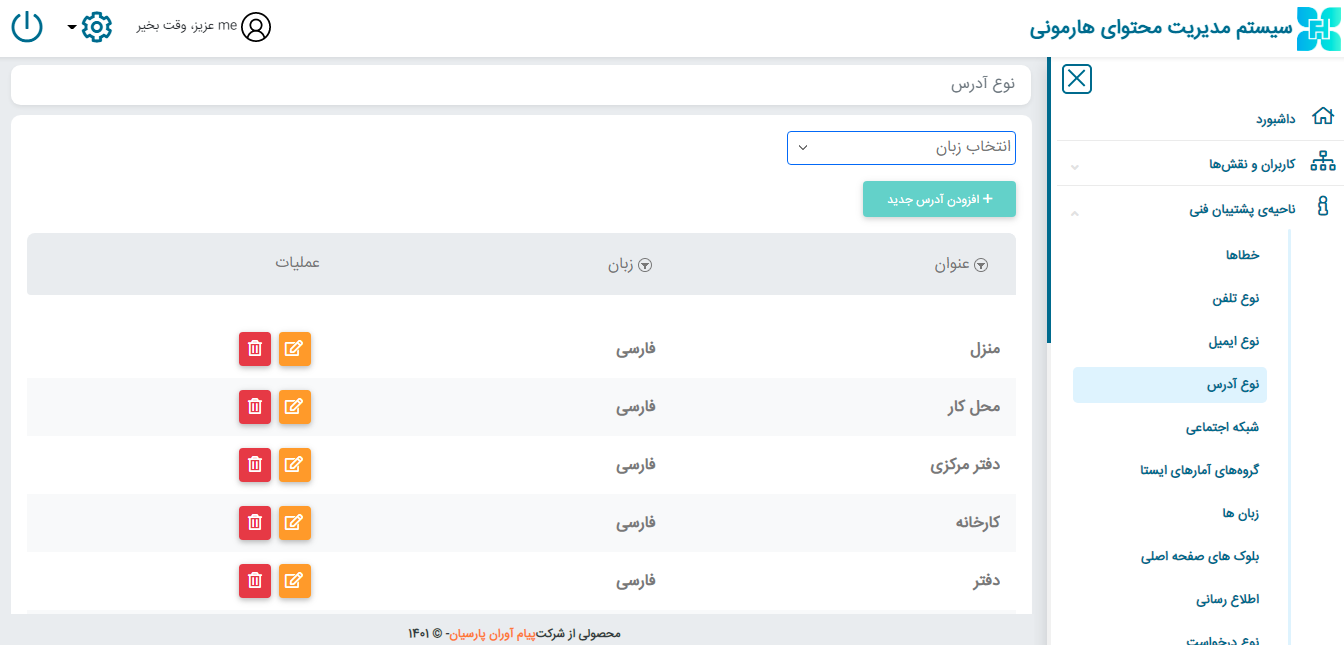The width and height of the screenshot is (1344, 645).
Task: Sort table by عنوان column filter icon
Action: coord(981,265)
